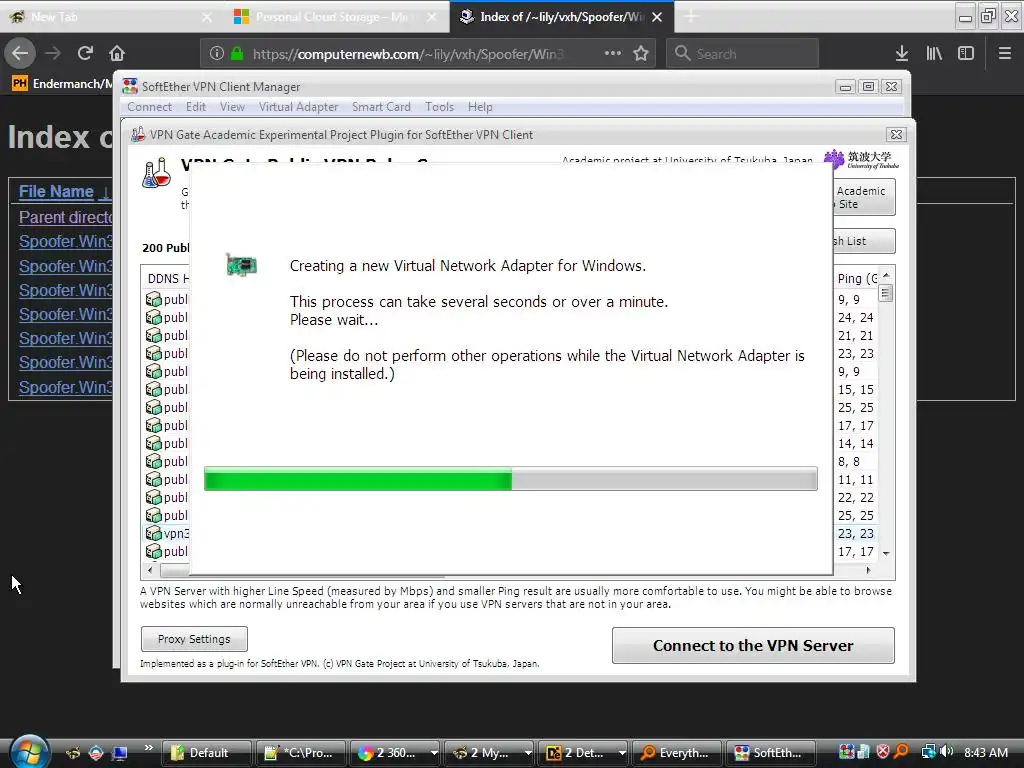Open page actions three-dot menu
1024x768 pixels.
pyautogui.click(x=613, y=53)
